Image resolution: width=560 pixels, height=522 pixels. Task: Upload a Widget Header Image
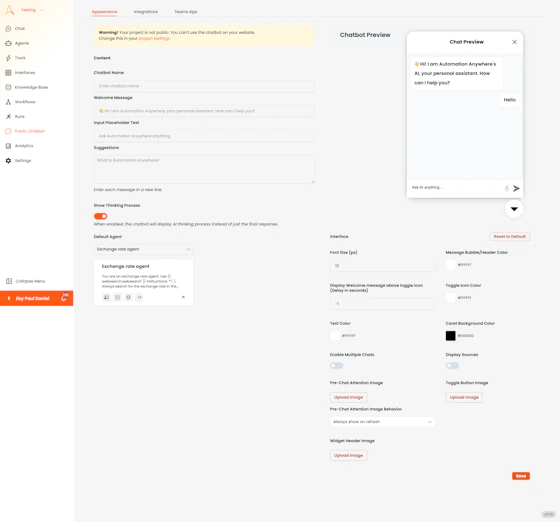tap(349, 455)
